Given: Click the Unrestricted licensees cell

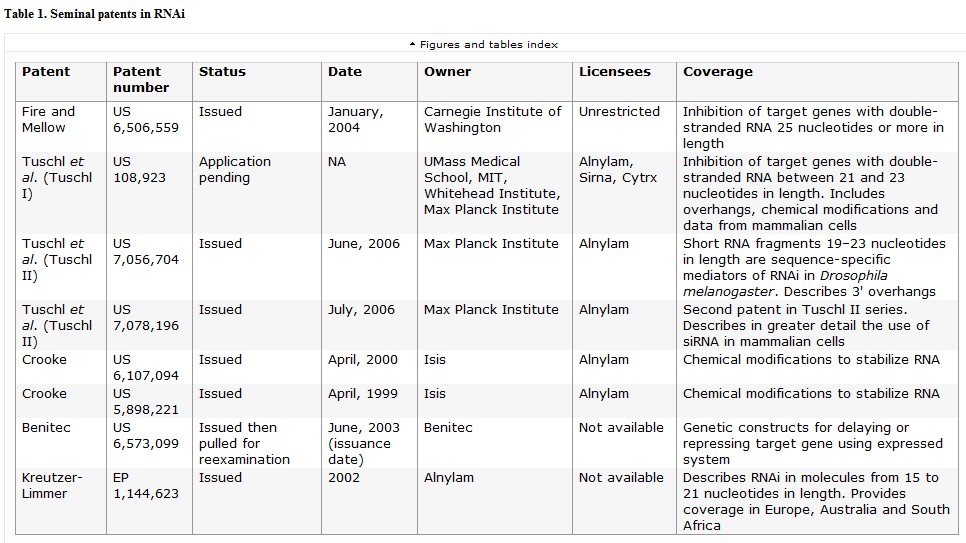Looking at the screenshot, I should click(619, 111).
